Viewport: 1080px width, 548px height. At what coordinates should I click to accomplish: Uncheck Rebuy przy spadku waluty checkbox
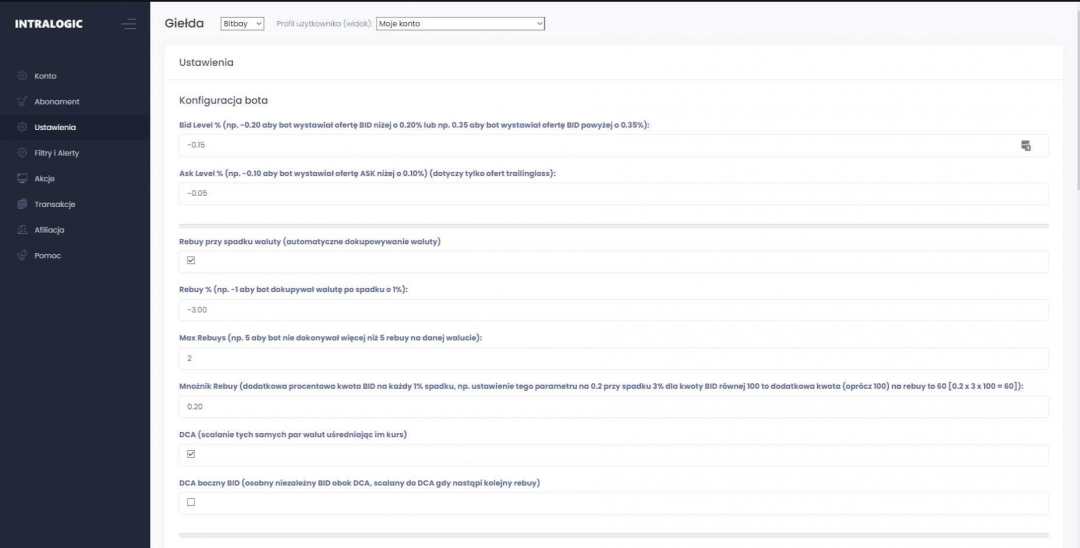point(191,261)
